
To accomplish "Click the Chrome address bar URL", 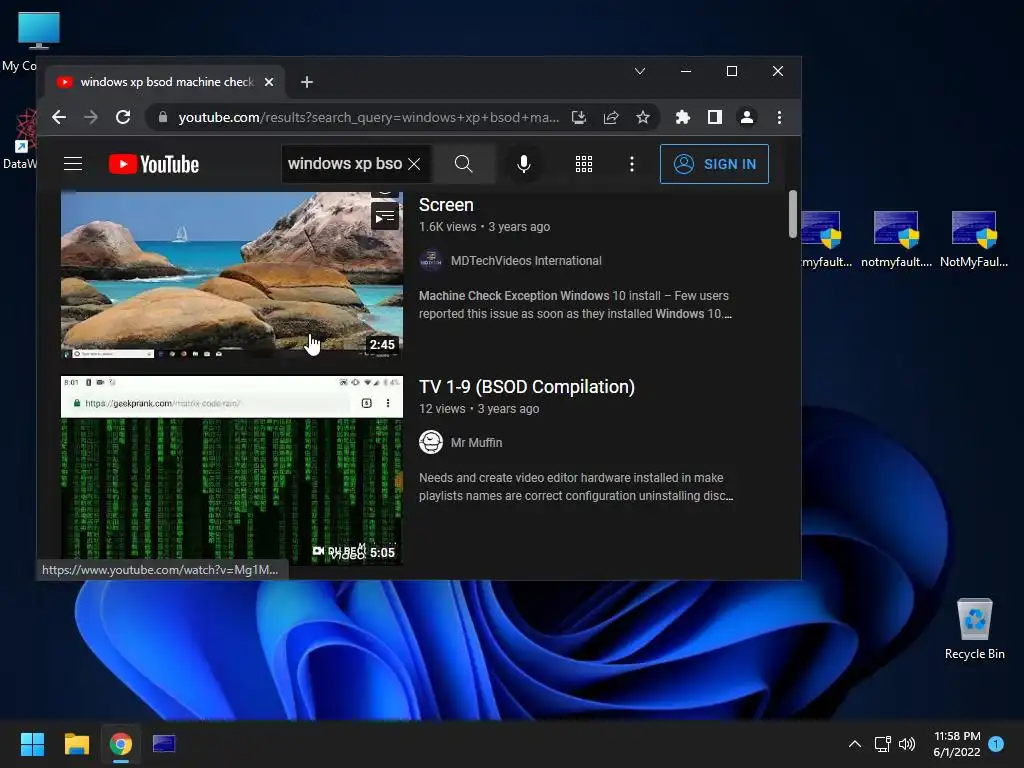I will (x=368, y=117).
